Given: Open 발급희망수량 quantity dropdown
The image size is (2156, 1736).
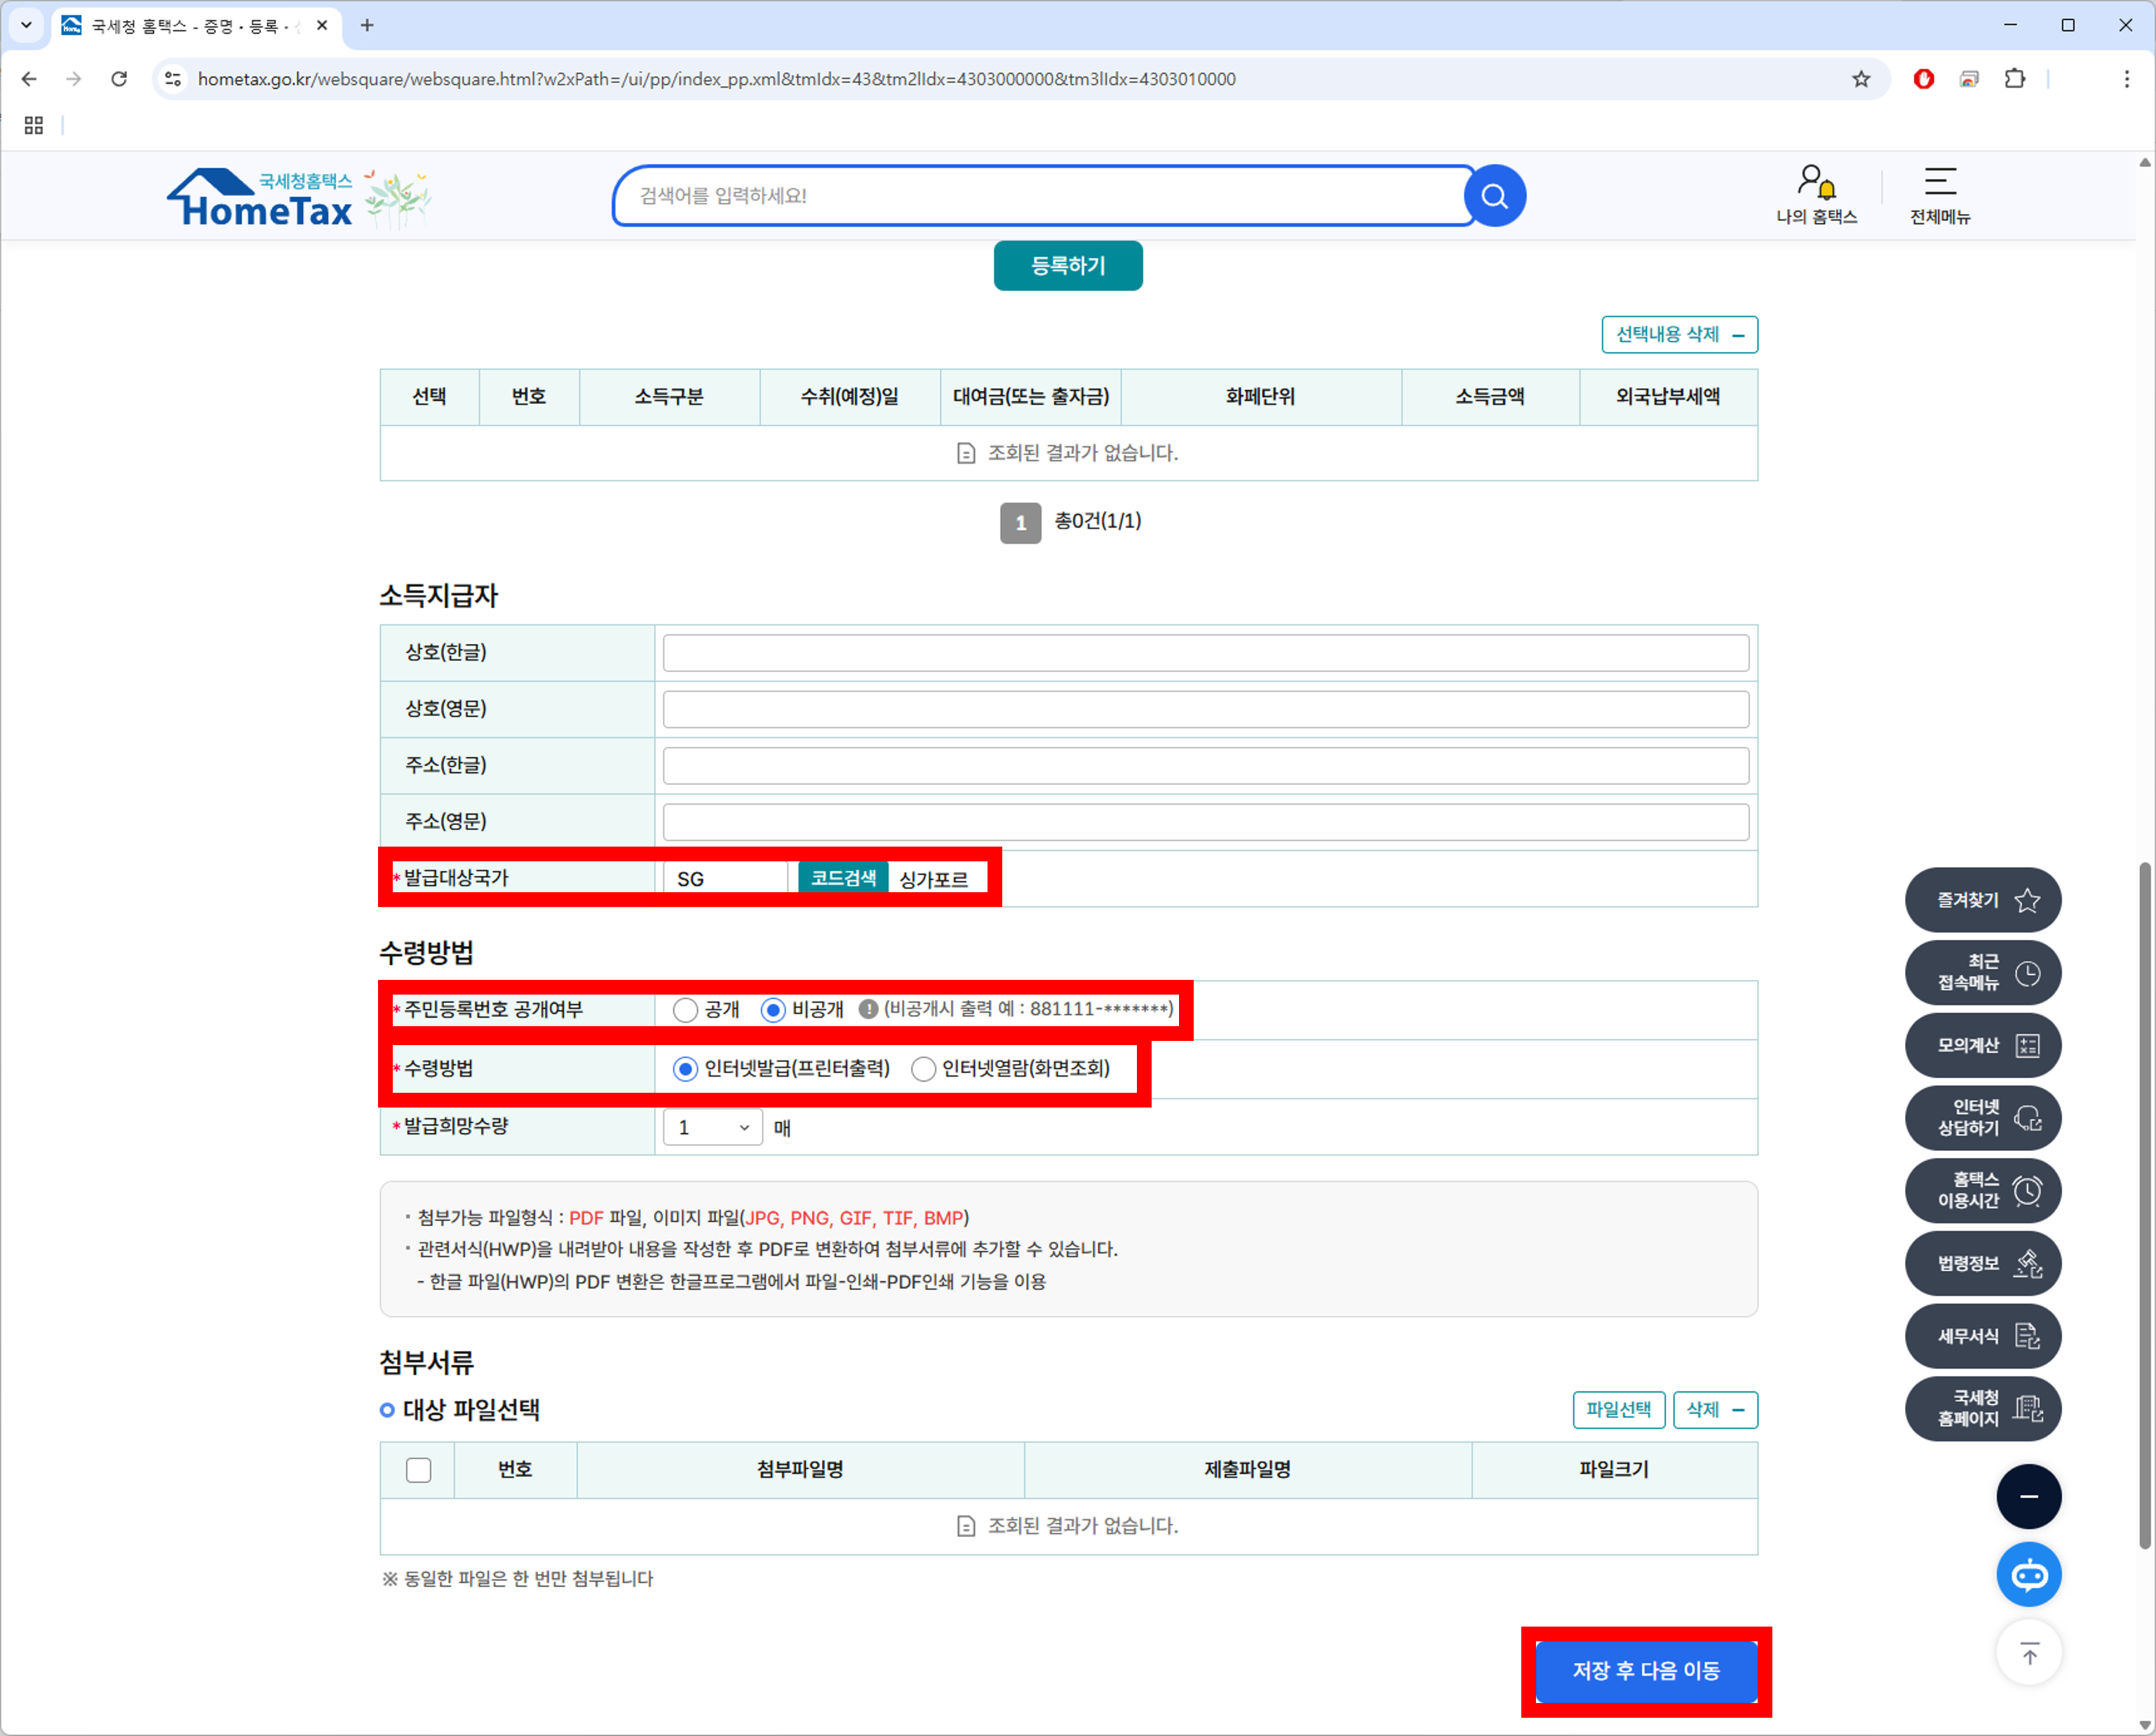Looking at the screenshot, I should [x=712, y=1128].
